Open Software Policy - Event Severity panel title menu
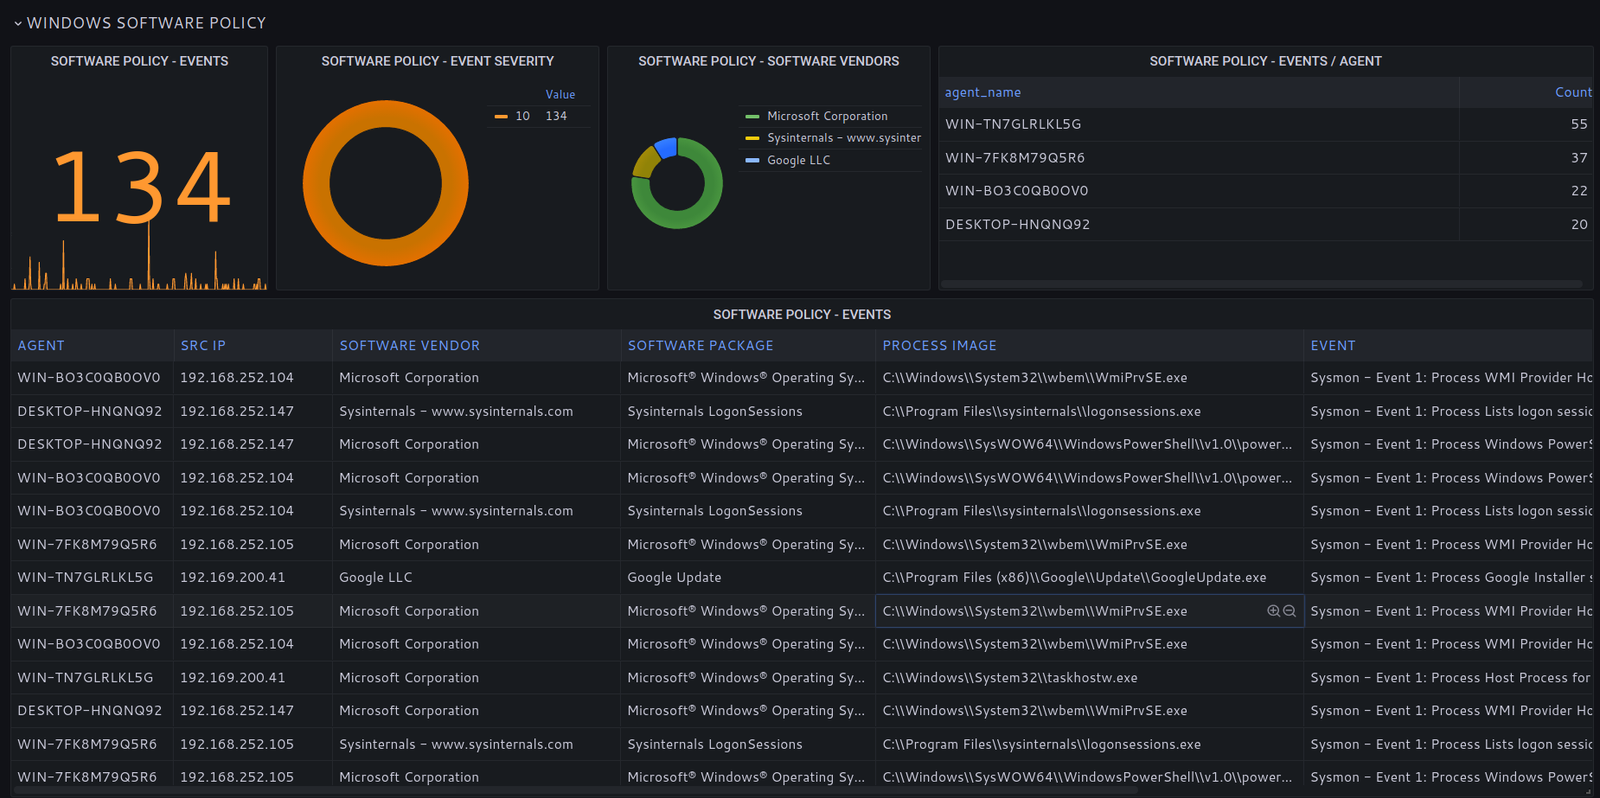The image size is (1600, 798). pos(437,61)
